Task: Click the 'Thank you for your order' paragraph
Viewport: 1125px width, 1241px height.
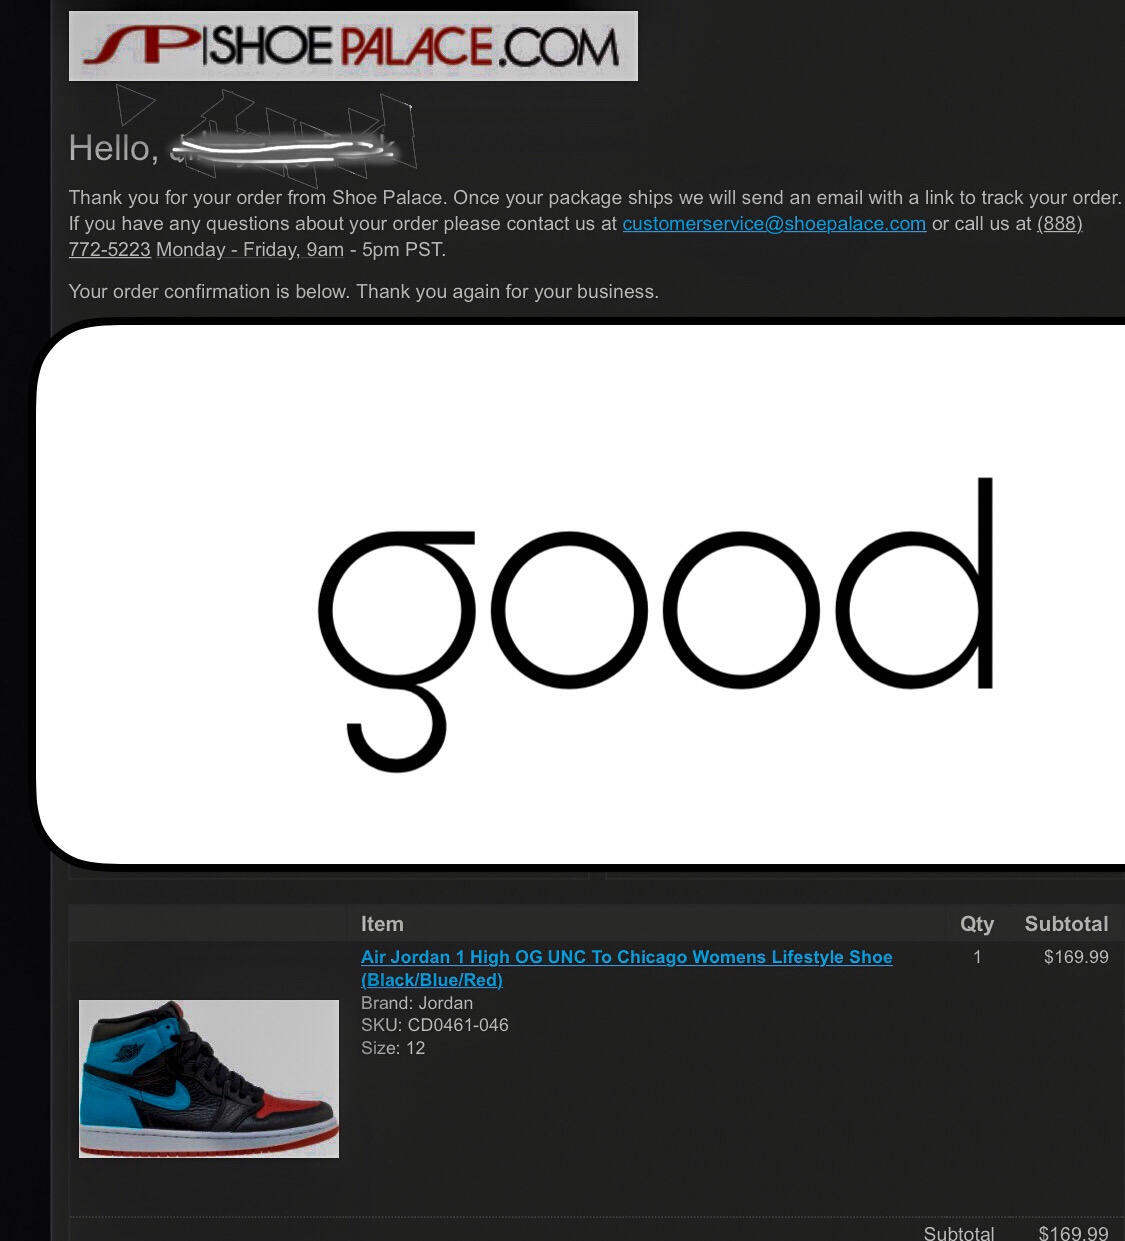Action: click(595, 224)
